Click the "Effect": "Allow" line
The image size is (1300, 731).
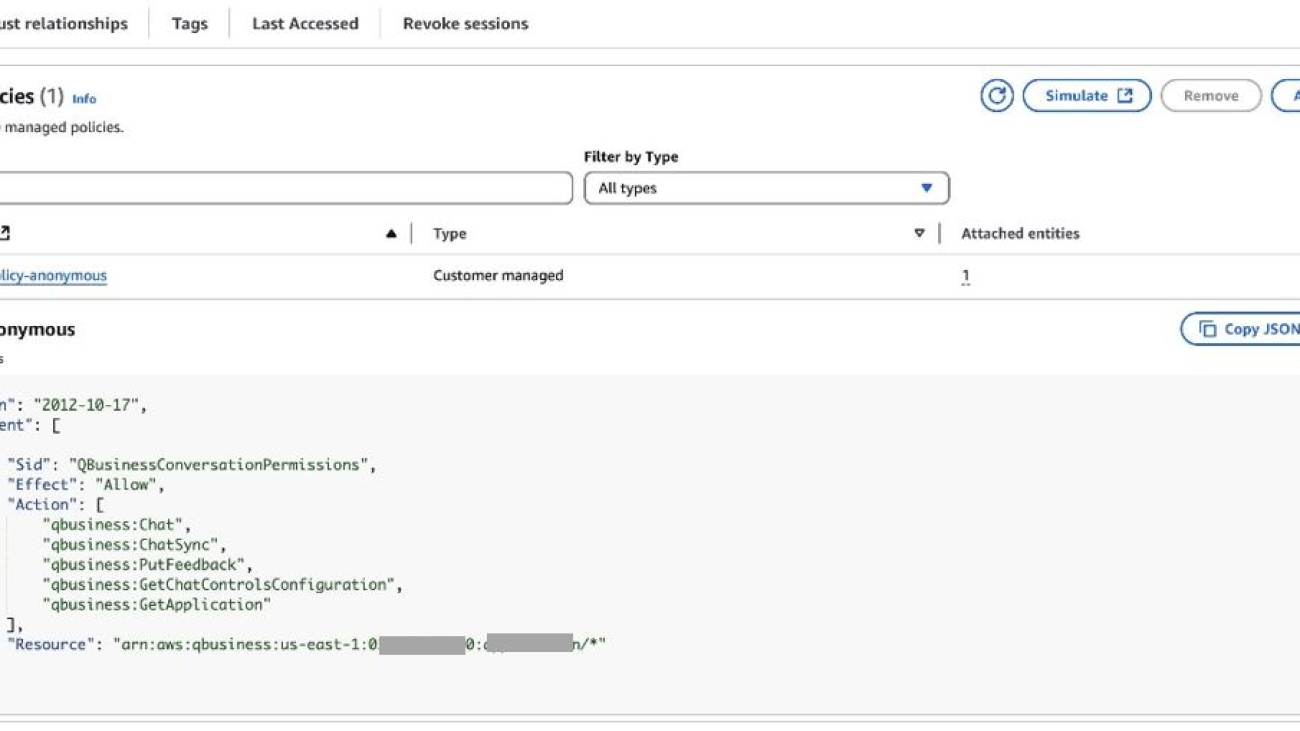(x=86, y=484)
